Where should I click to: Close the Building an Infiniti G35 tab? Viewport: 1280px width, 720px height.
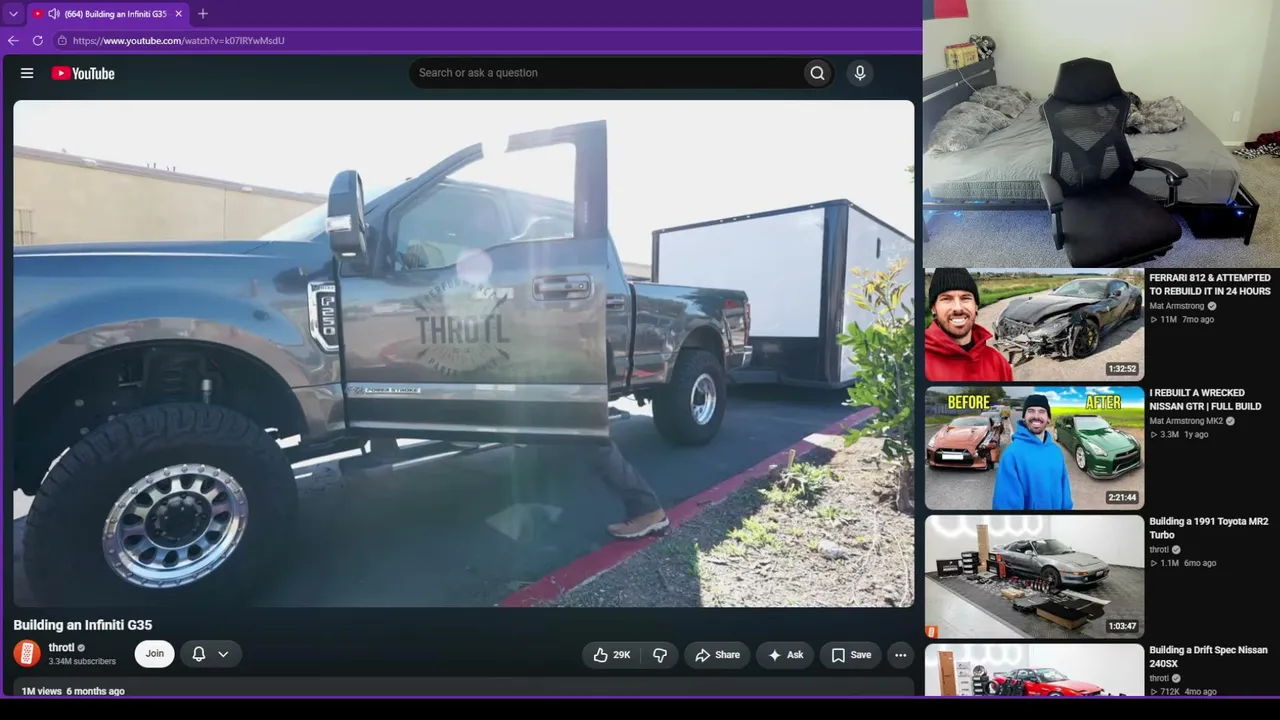[178, 14]
